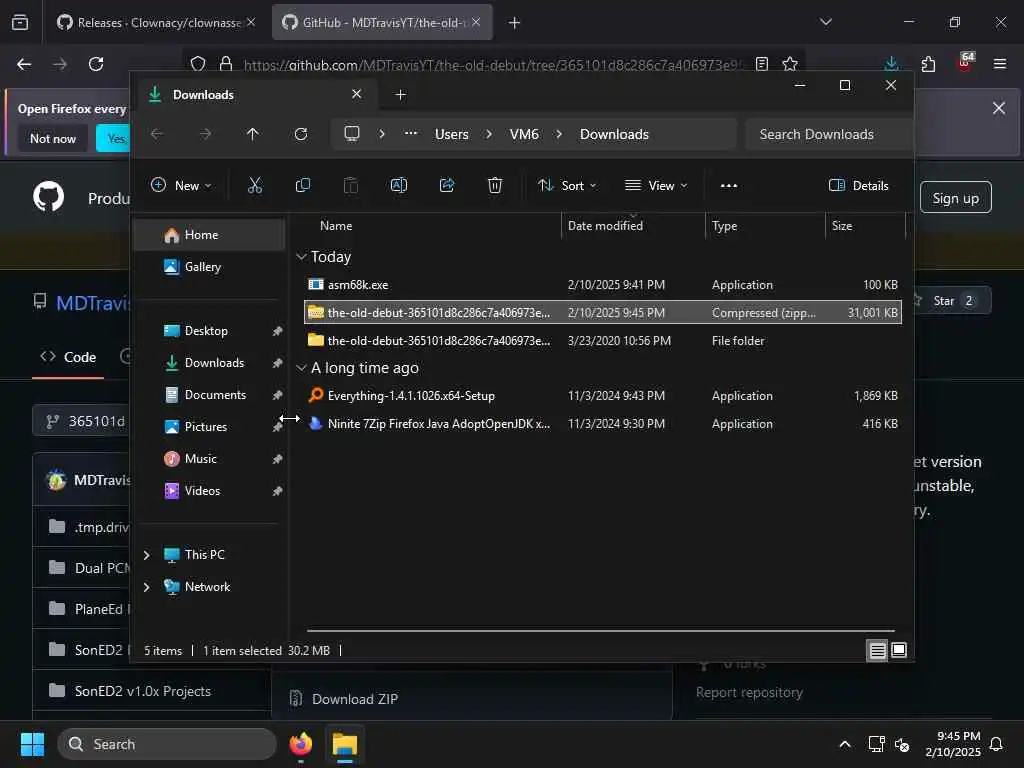Focus the Search Downloads field
Viewport: 1024px width, 768px height.
(829, 134)
